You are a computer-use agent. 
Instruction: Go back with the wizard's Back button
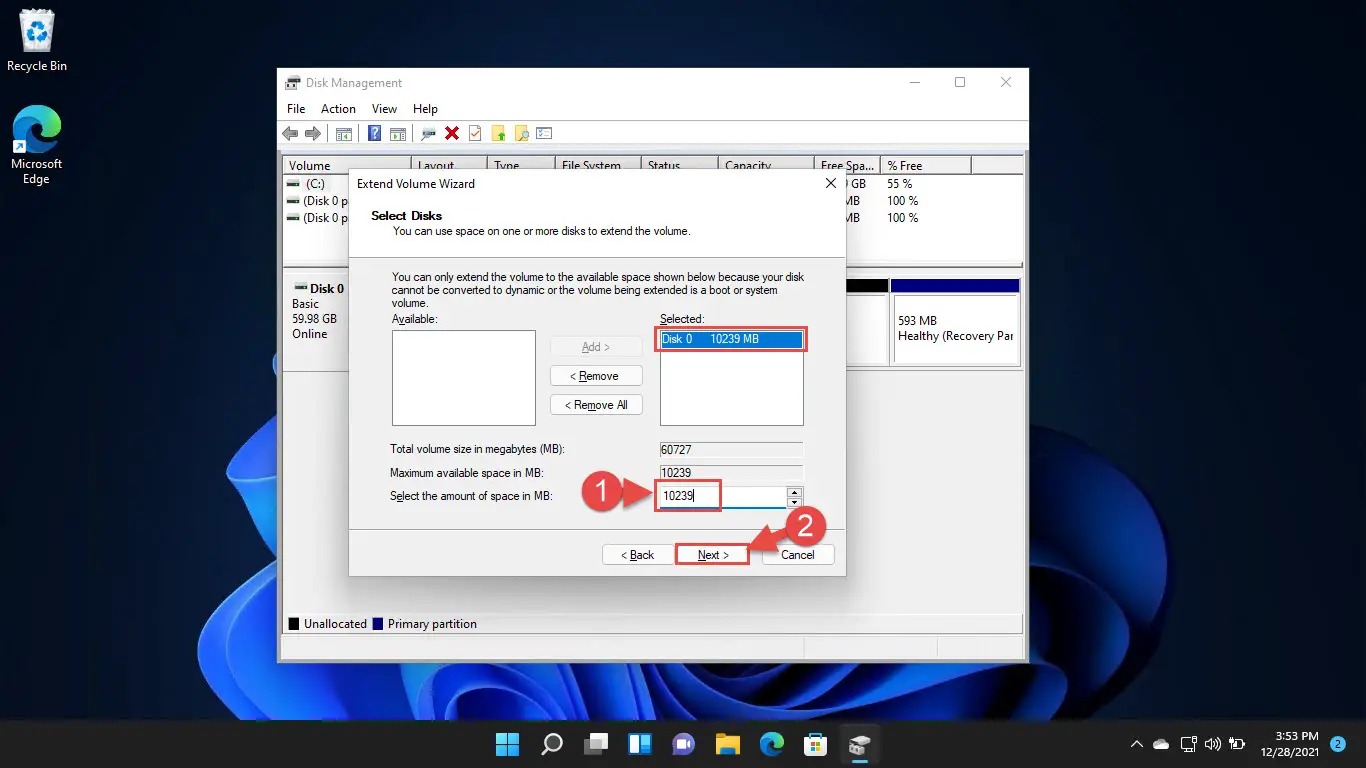(636, 555)
